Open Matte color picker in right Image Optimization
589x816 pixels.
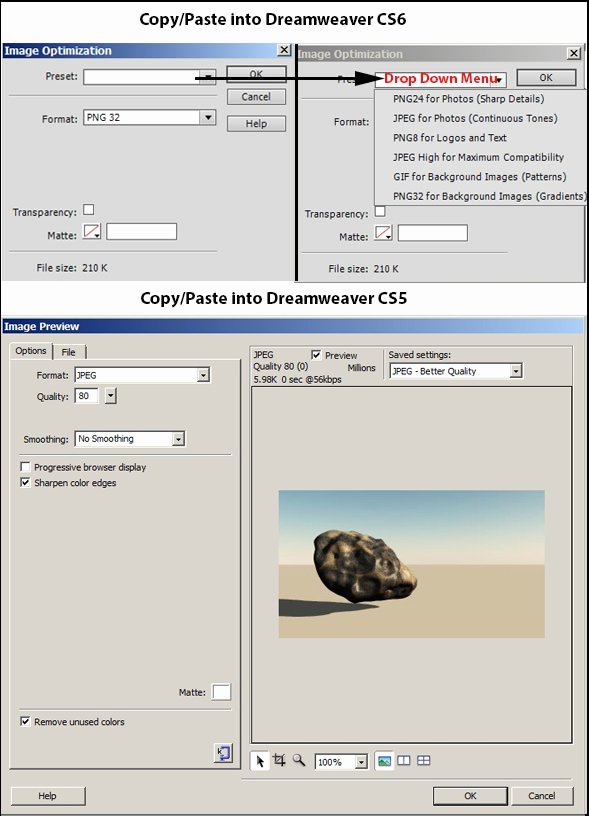coord(383,233)
